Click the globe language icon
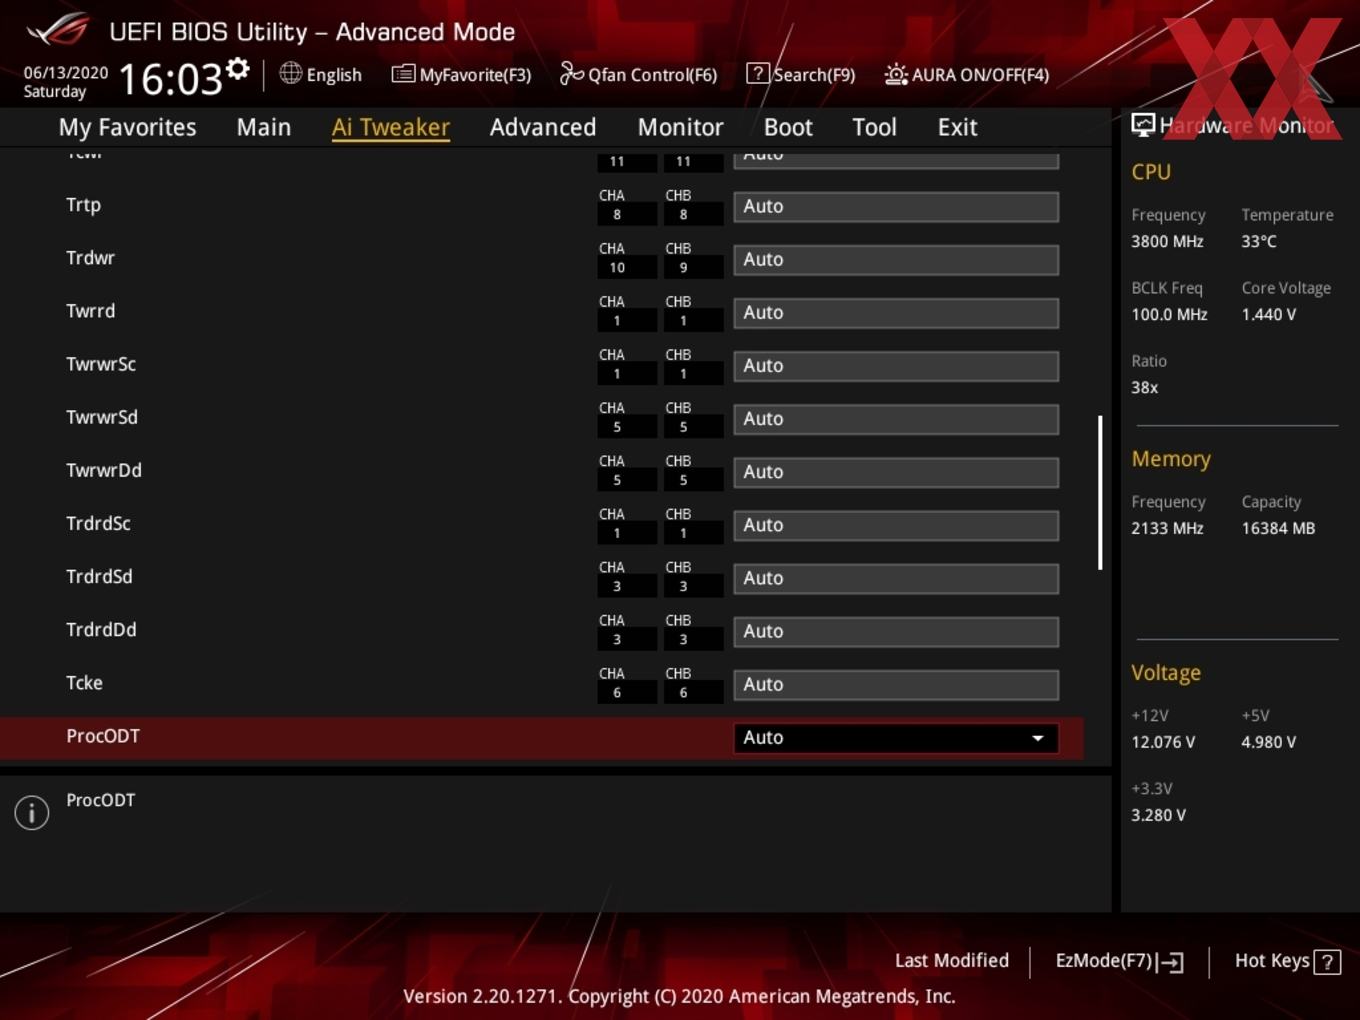The height and width of the screenshot is (1020, 1360). point(290,73)
